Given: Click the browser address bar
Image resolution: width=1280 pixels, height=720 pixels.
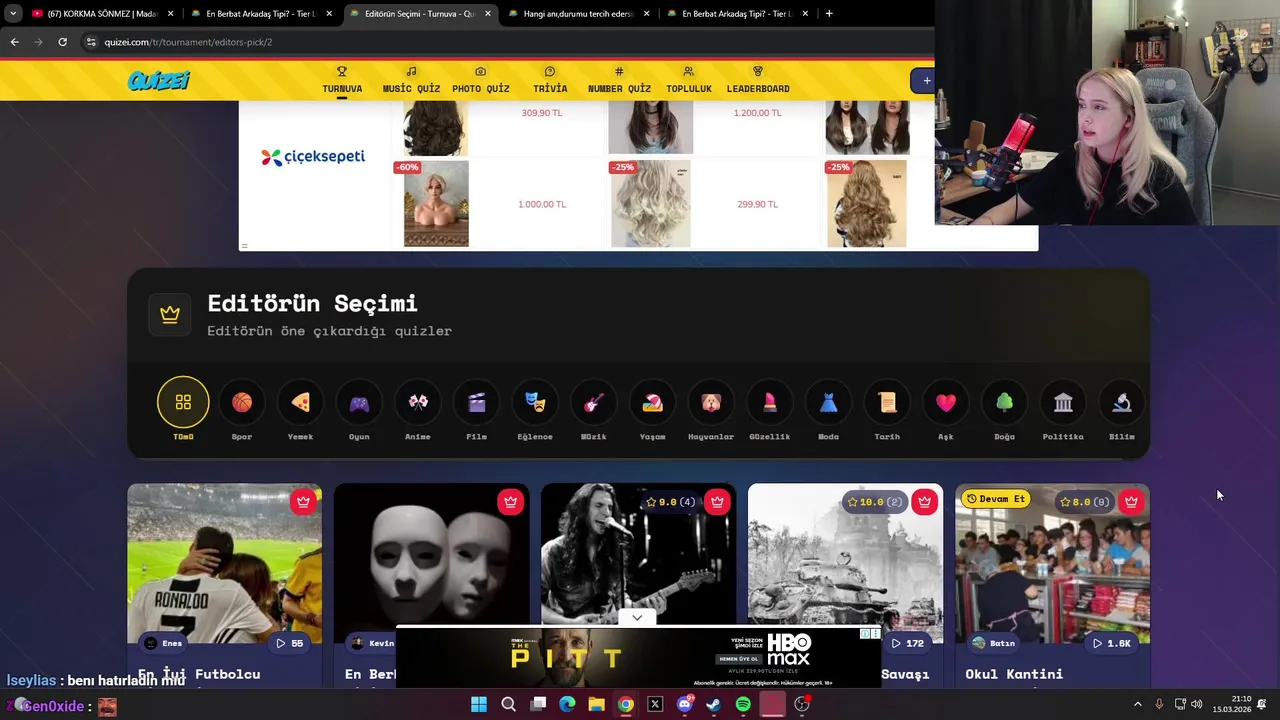Looking at the screenshot, I should (x=510, y=42).
